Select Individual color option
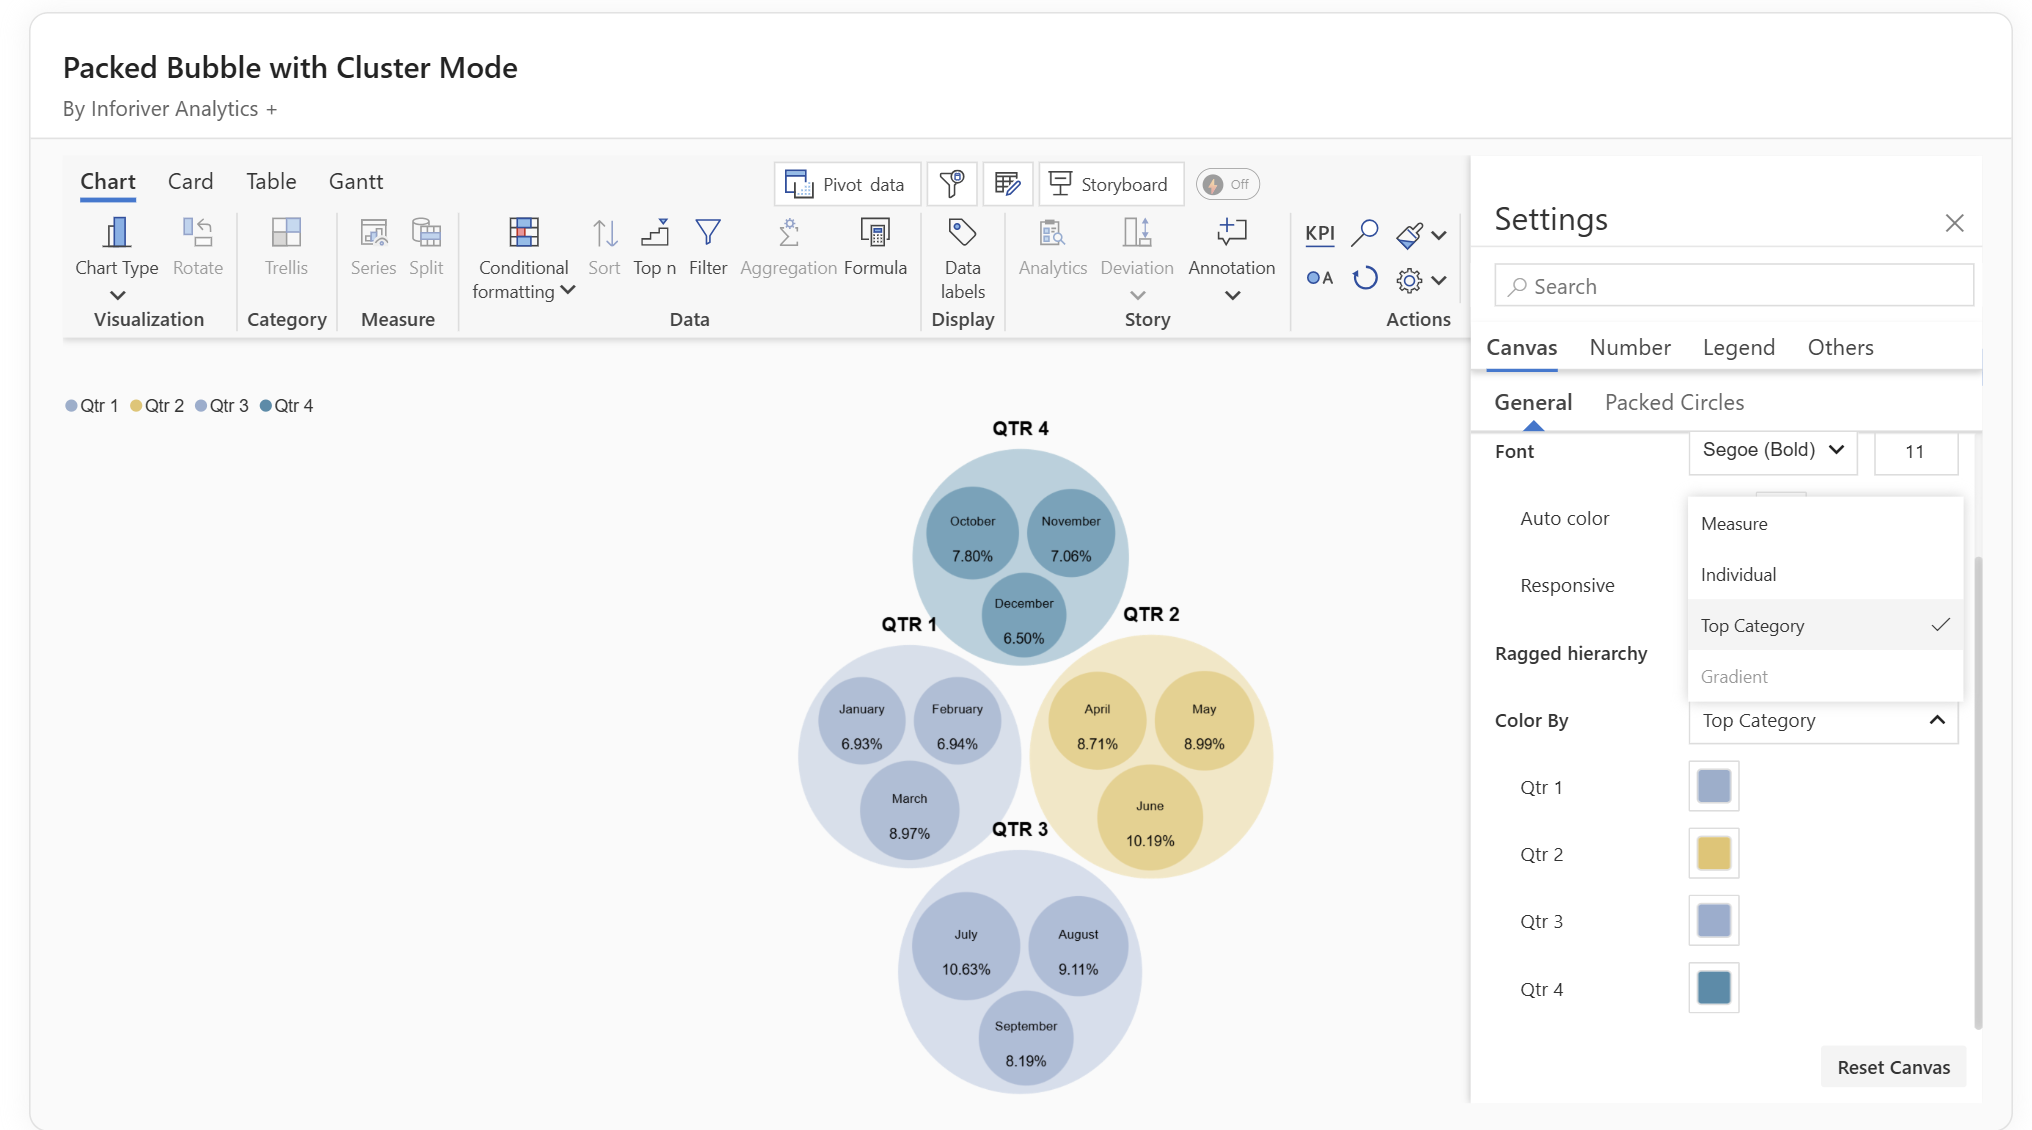Viewport: 2032px width, 1130px height. (1738, 575)
